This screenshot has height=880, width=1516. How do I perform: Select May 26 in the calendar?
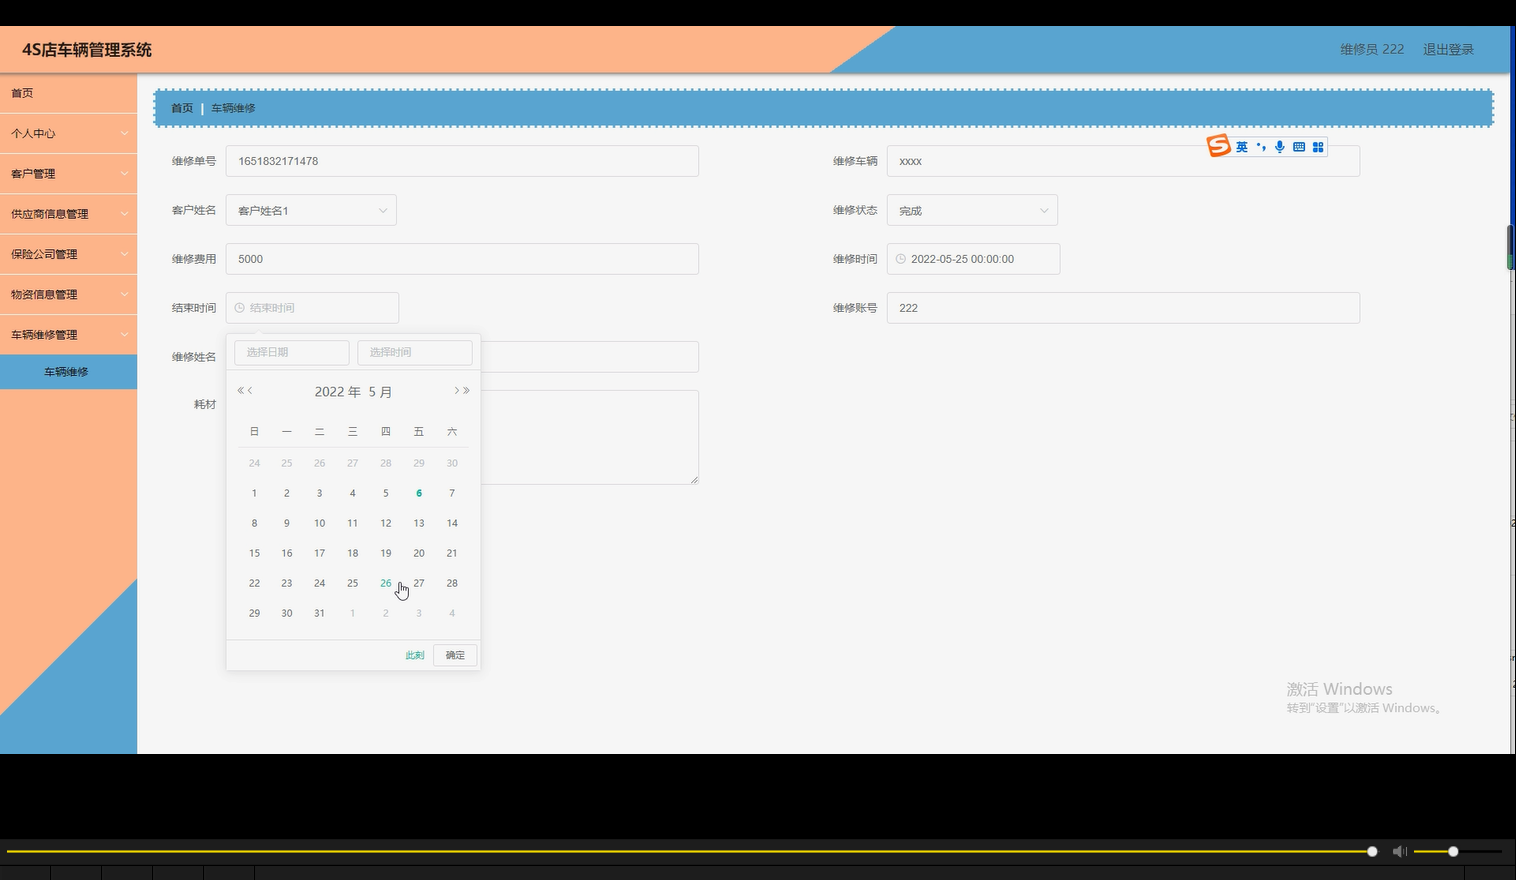pyautogui.click(x=386, y=583)
